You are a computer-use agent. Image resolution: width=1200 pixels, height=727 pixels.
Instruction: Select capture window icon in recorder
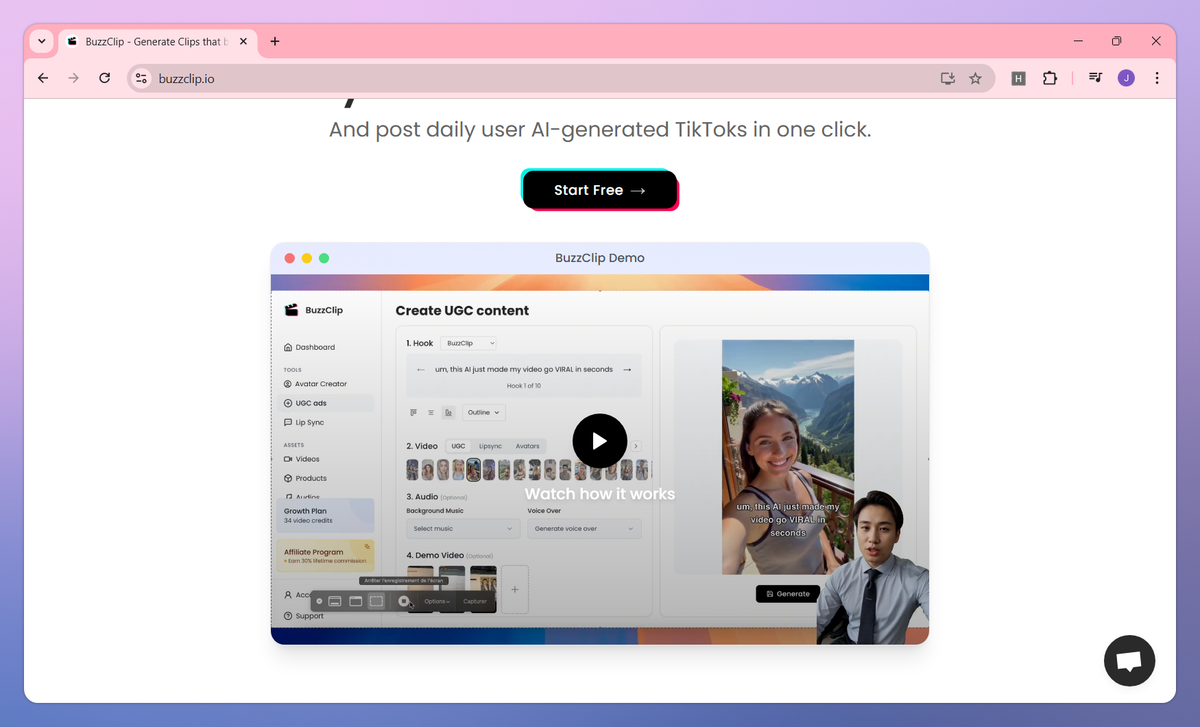pos(355,601)
